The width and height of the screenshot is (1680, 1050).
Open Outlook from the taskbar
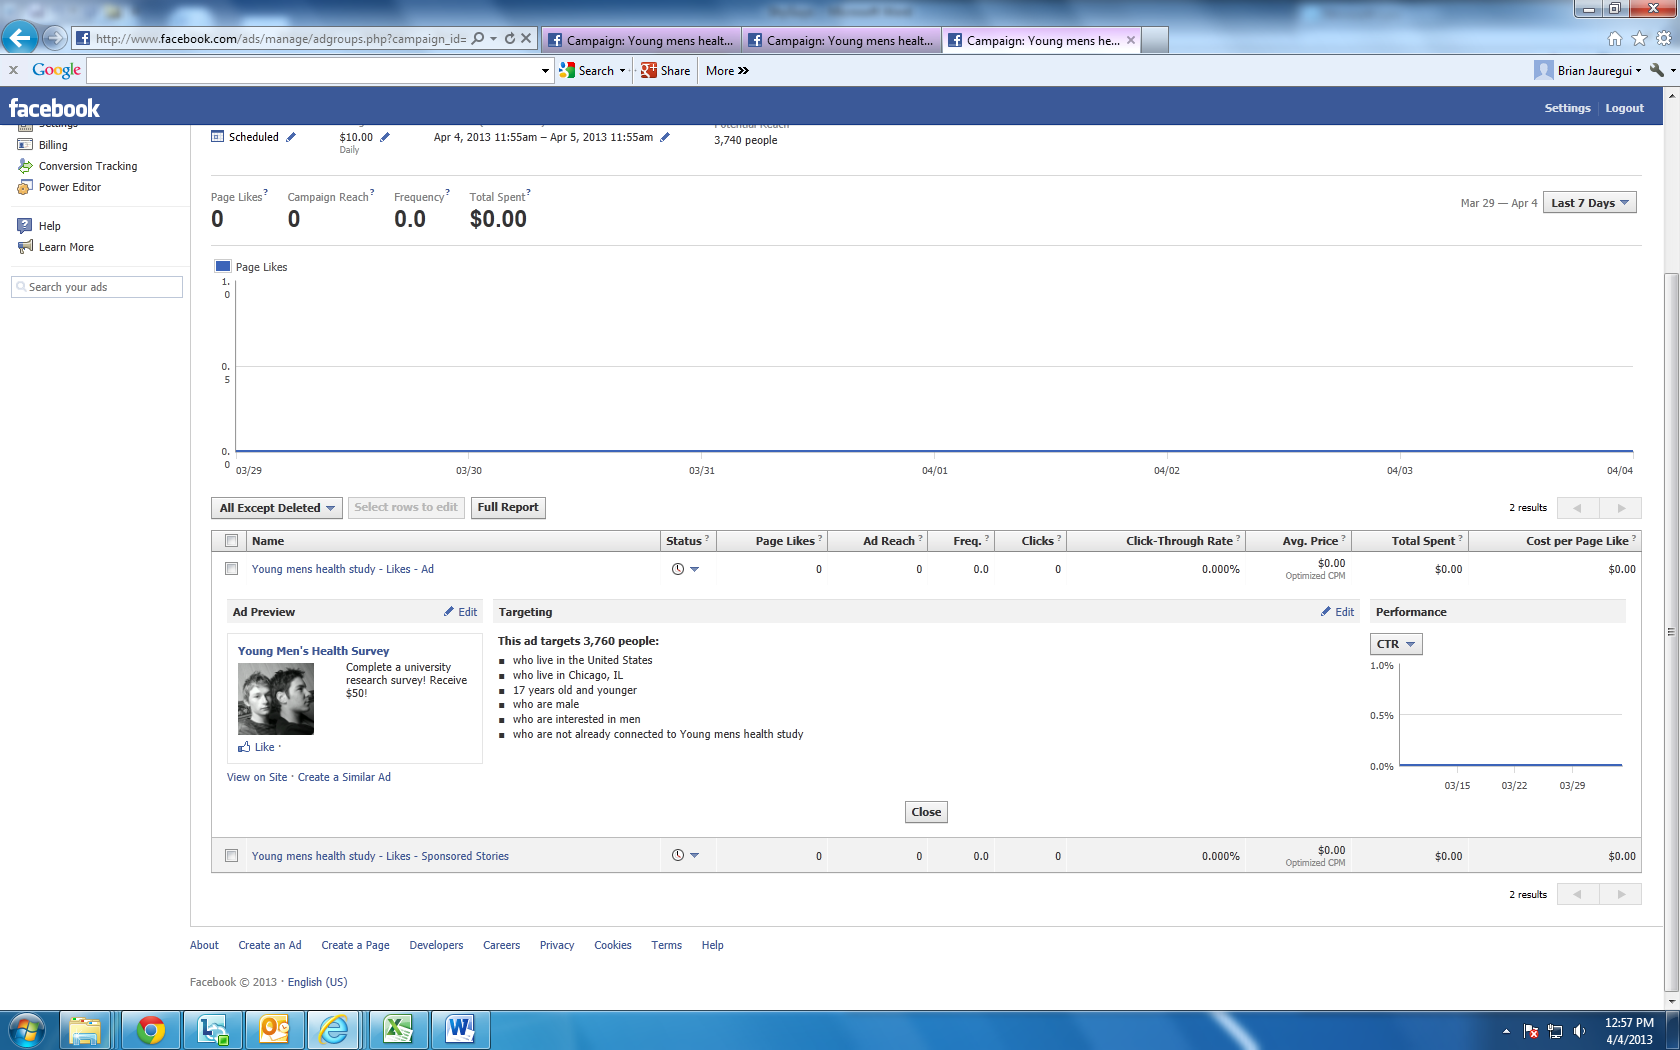274,1030
